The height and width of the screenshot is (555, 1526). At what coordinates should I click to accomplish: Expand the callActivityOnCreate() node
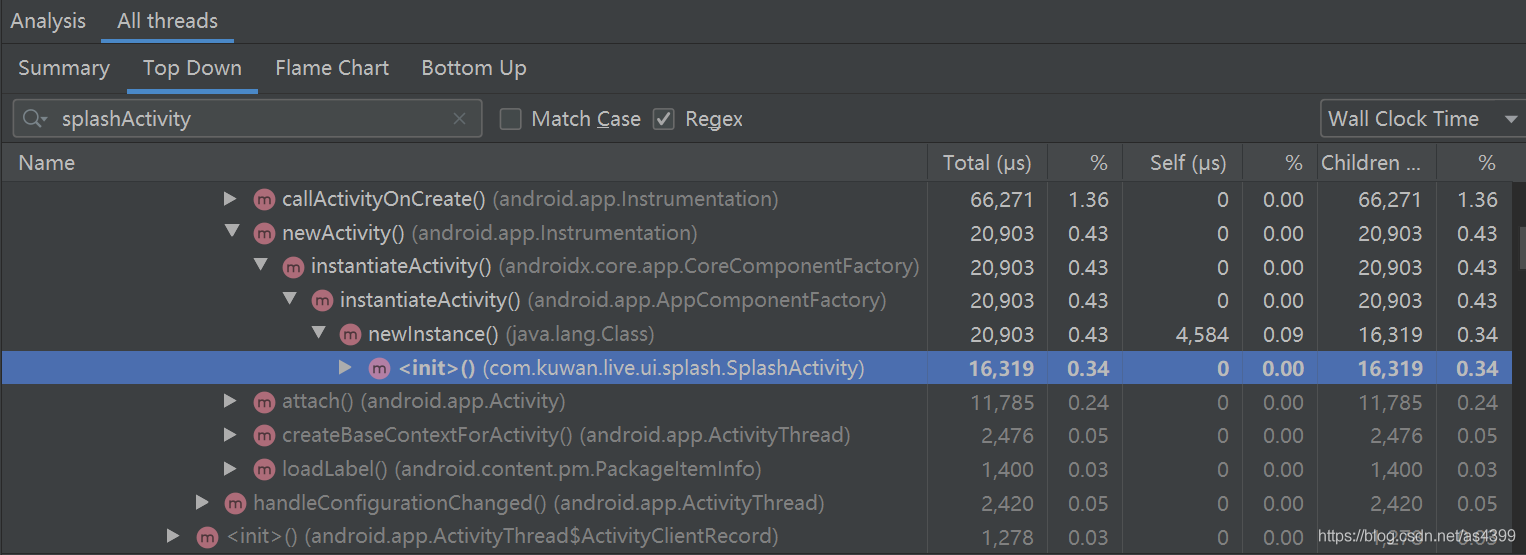point(231,199)
